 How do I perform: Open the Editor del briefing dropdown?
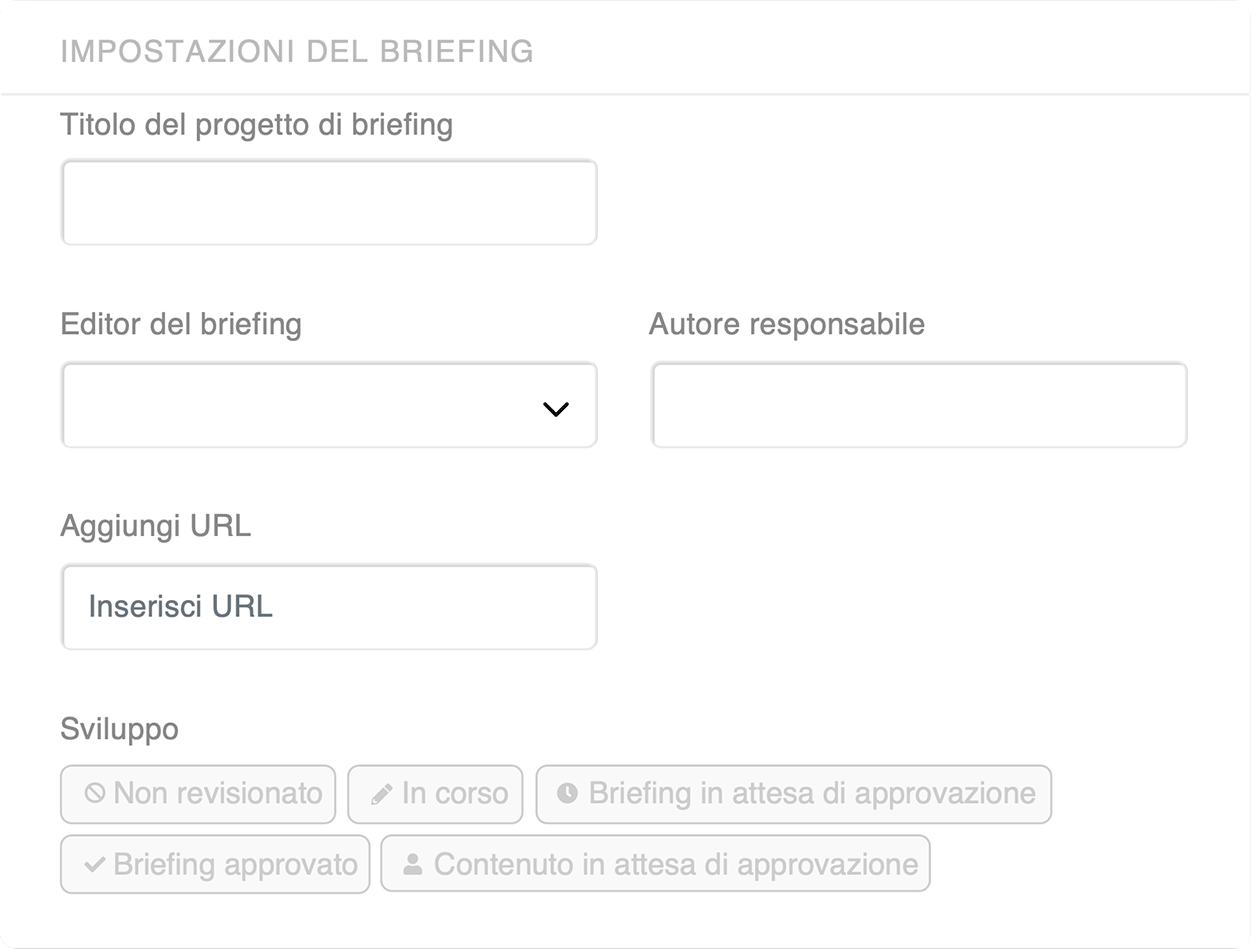329,405
